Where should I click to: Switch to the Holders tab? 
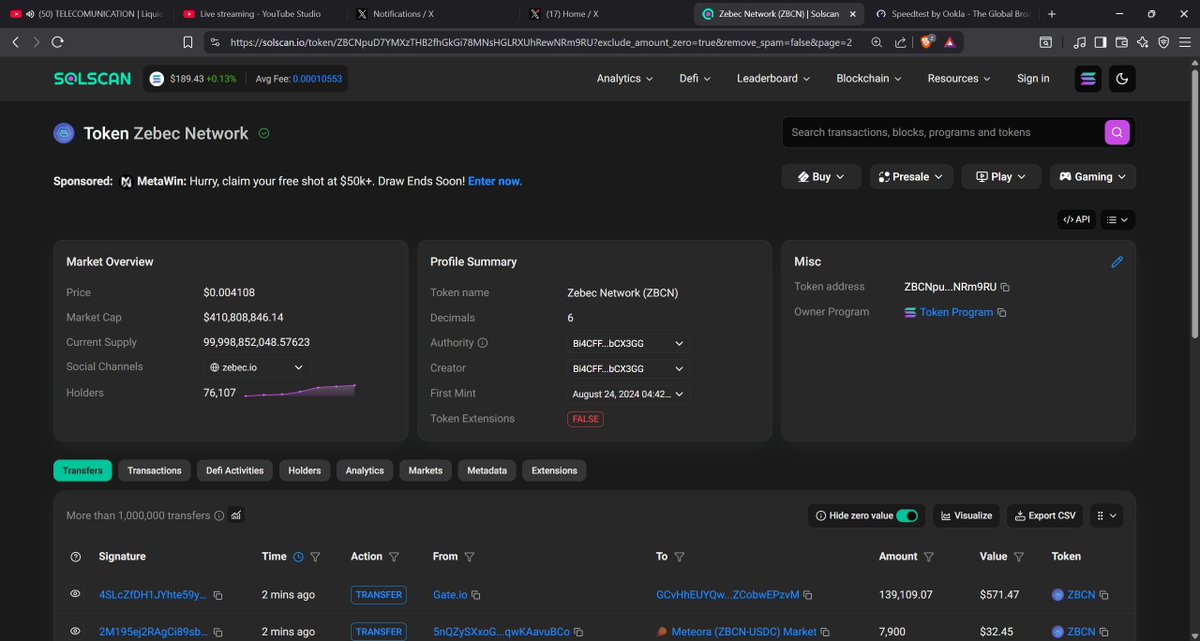[305, 471]
